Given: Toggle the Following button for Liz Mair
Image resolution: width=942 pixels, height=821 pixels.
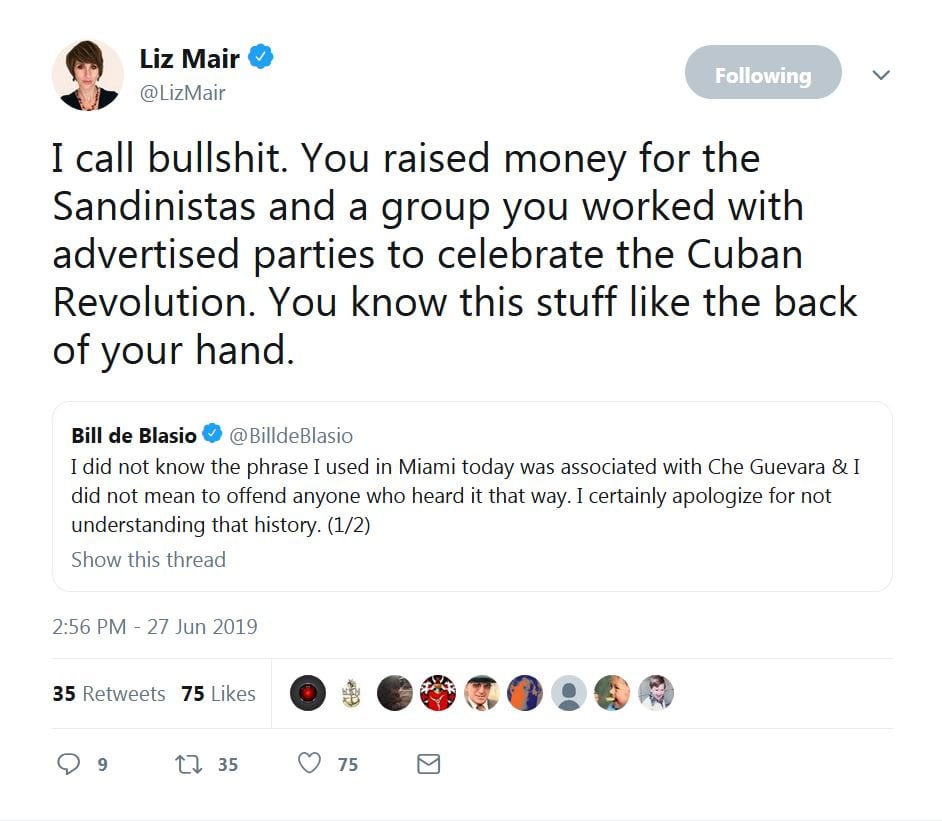Looking at the screenshot, I should [x=763, y=73].
